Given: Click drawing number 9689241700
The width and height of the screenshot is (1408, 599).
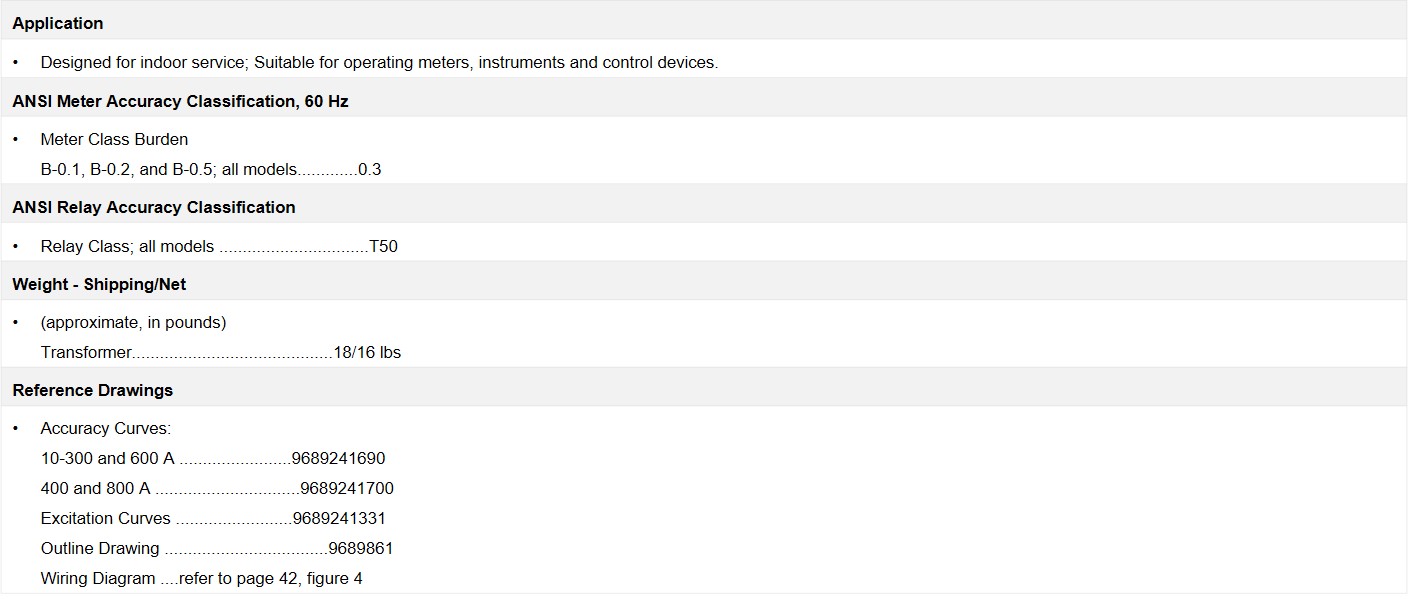Looking at the screenshot, I should (x=347, y=489).
